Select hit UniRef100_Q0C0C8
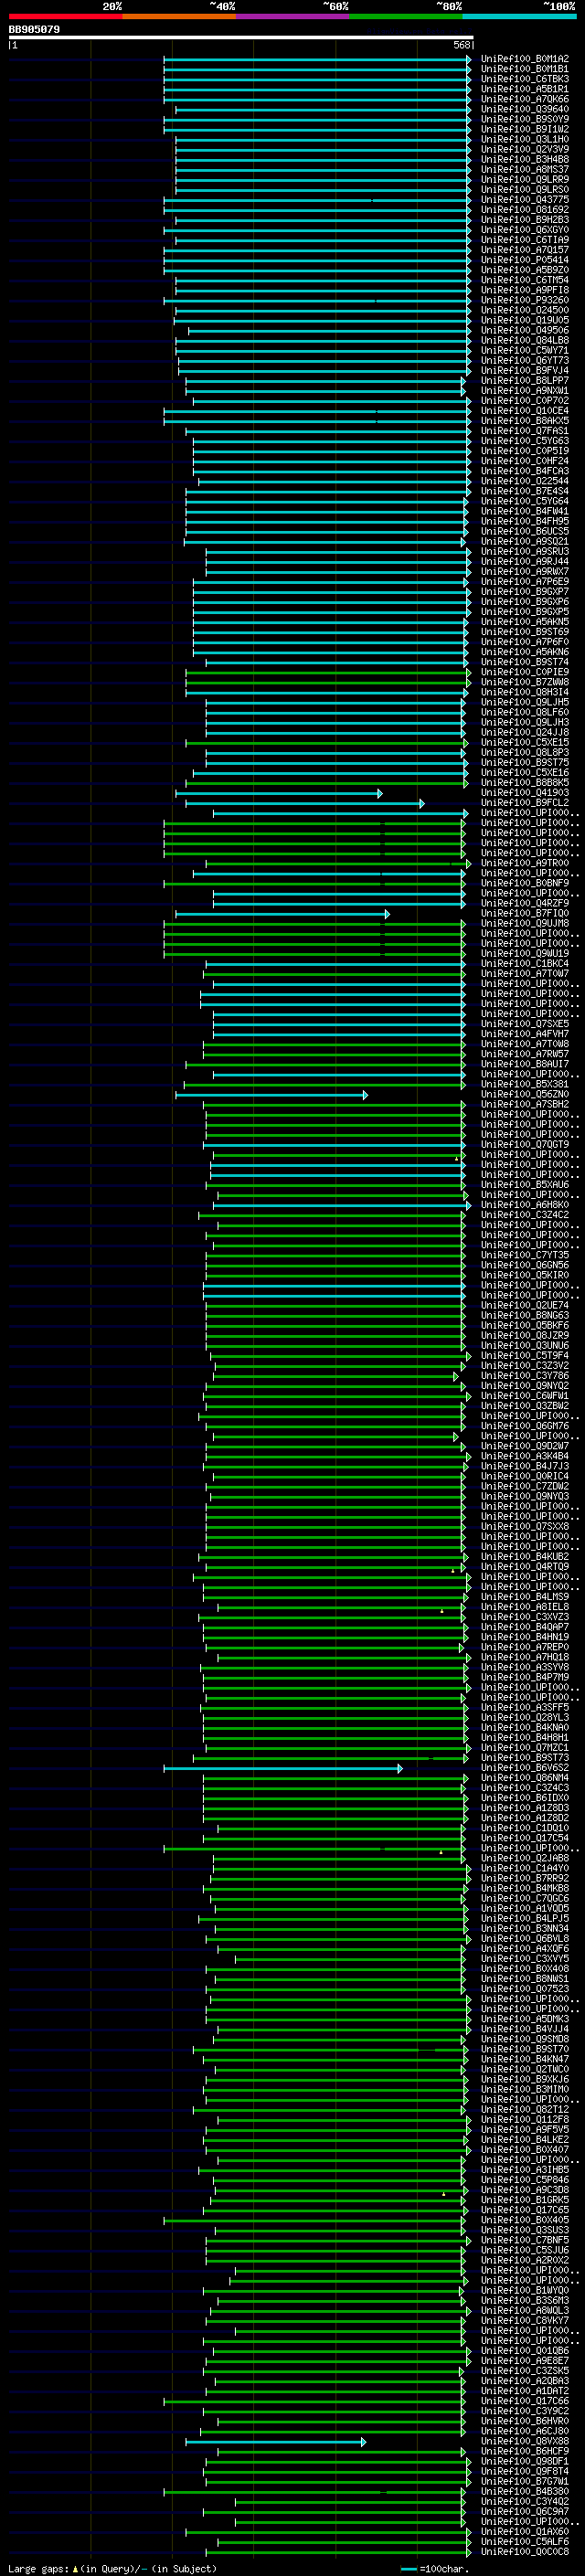Screen dimensions: 585x2576 click(525, 2552)
